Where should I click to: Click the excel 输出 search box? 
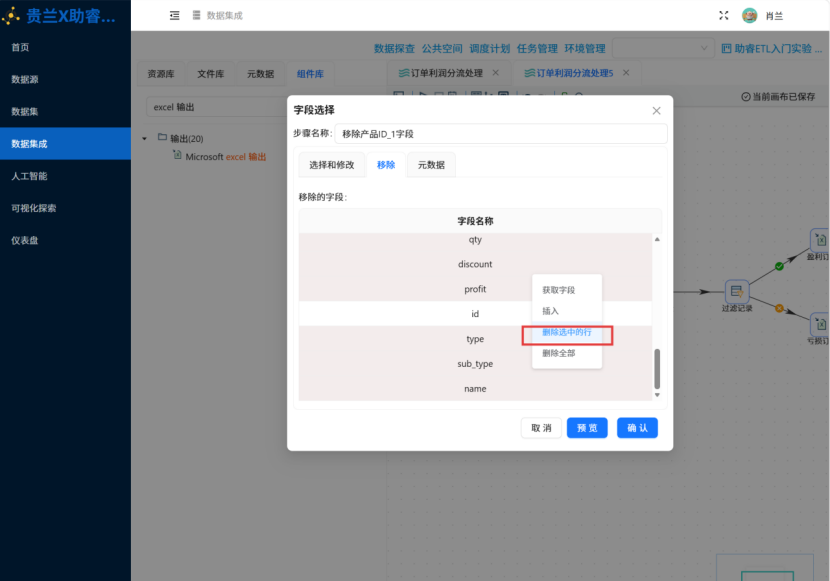pyautogui.click(x=217, y=107)
